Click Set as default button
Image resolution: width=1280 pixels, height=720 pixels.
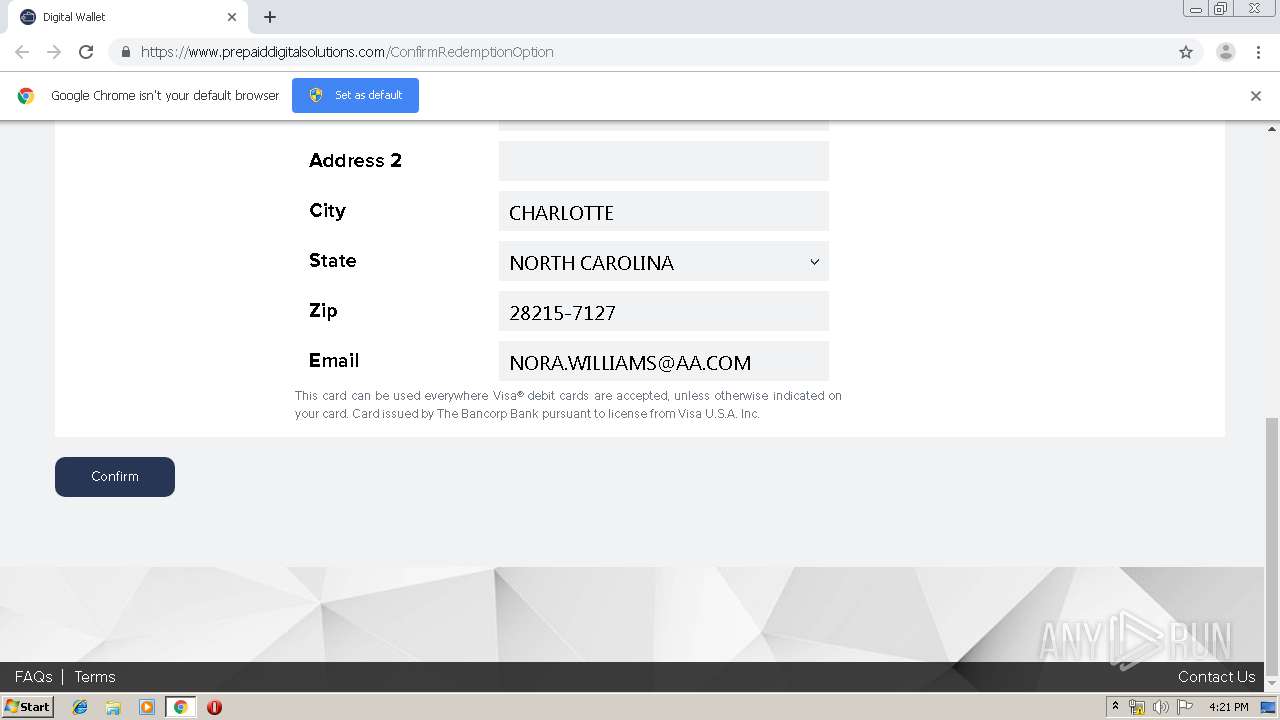(x=355, y=95)
